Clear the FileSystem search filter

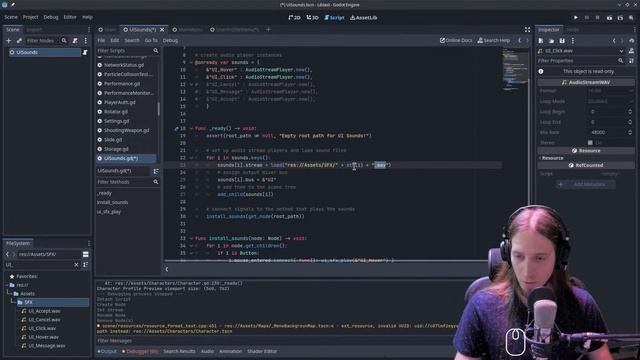click(x=76, y=265)
